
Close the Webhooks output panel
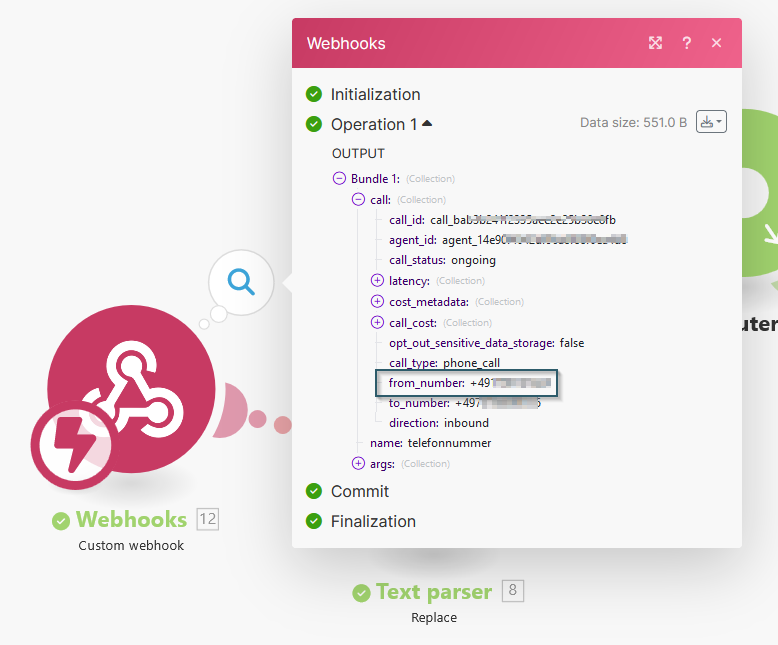[x=716, y=43]
